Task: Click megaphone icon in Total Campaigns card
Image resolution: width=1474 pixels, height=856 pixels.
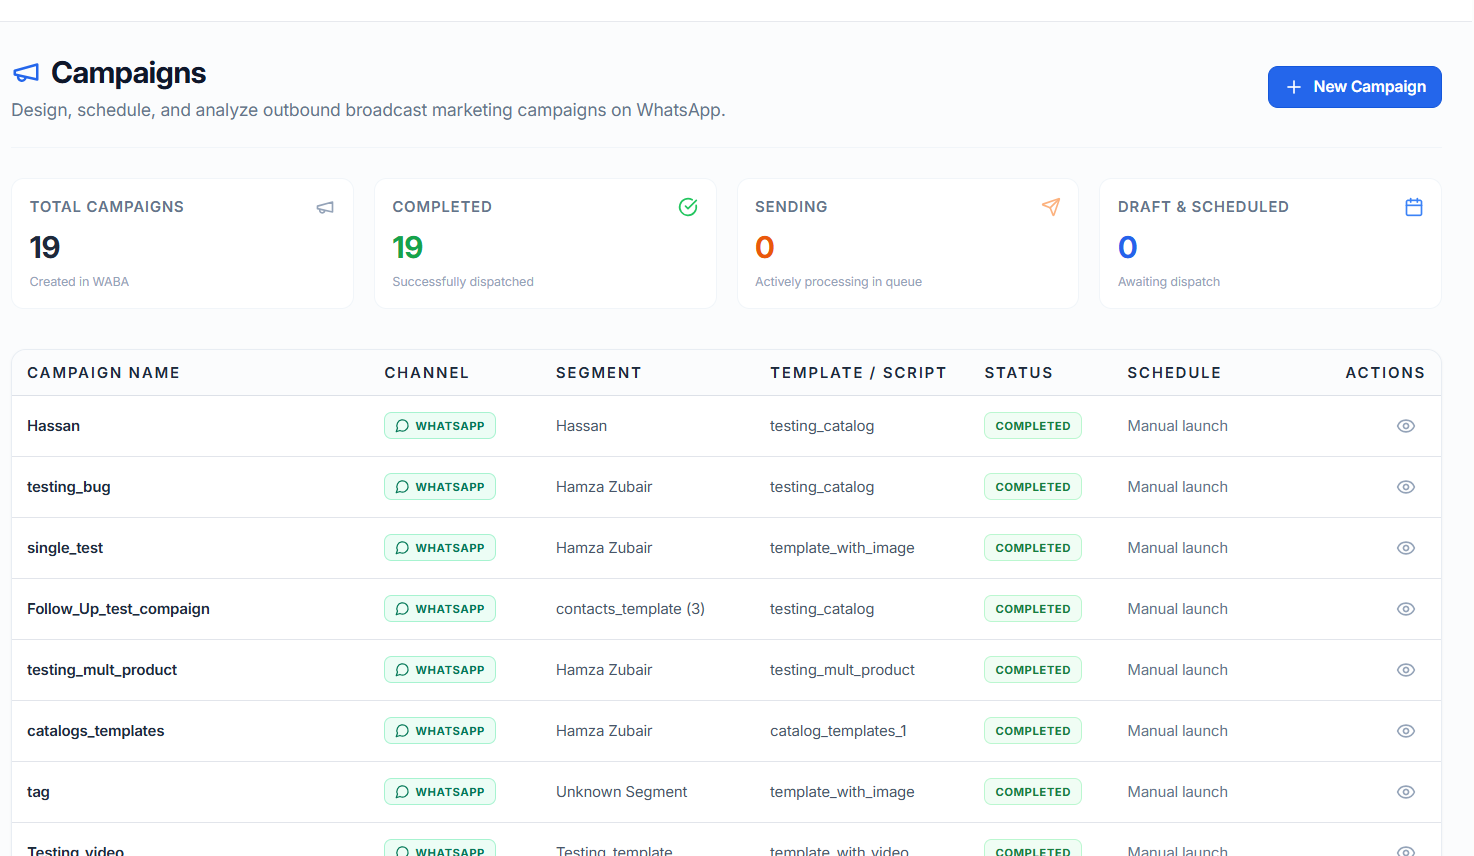Action: point(325,207)
